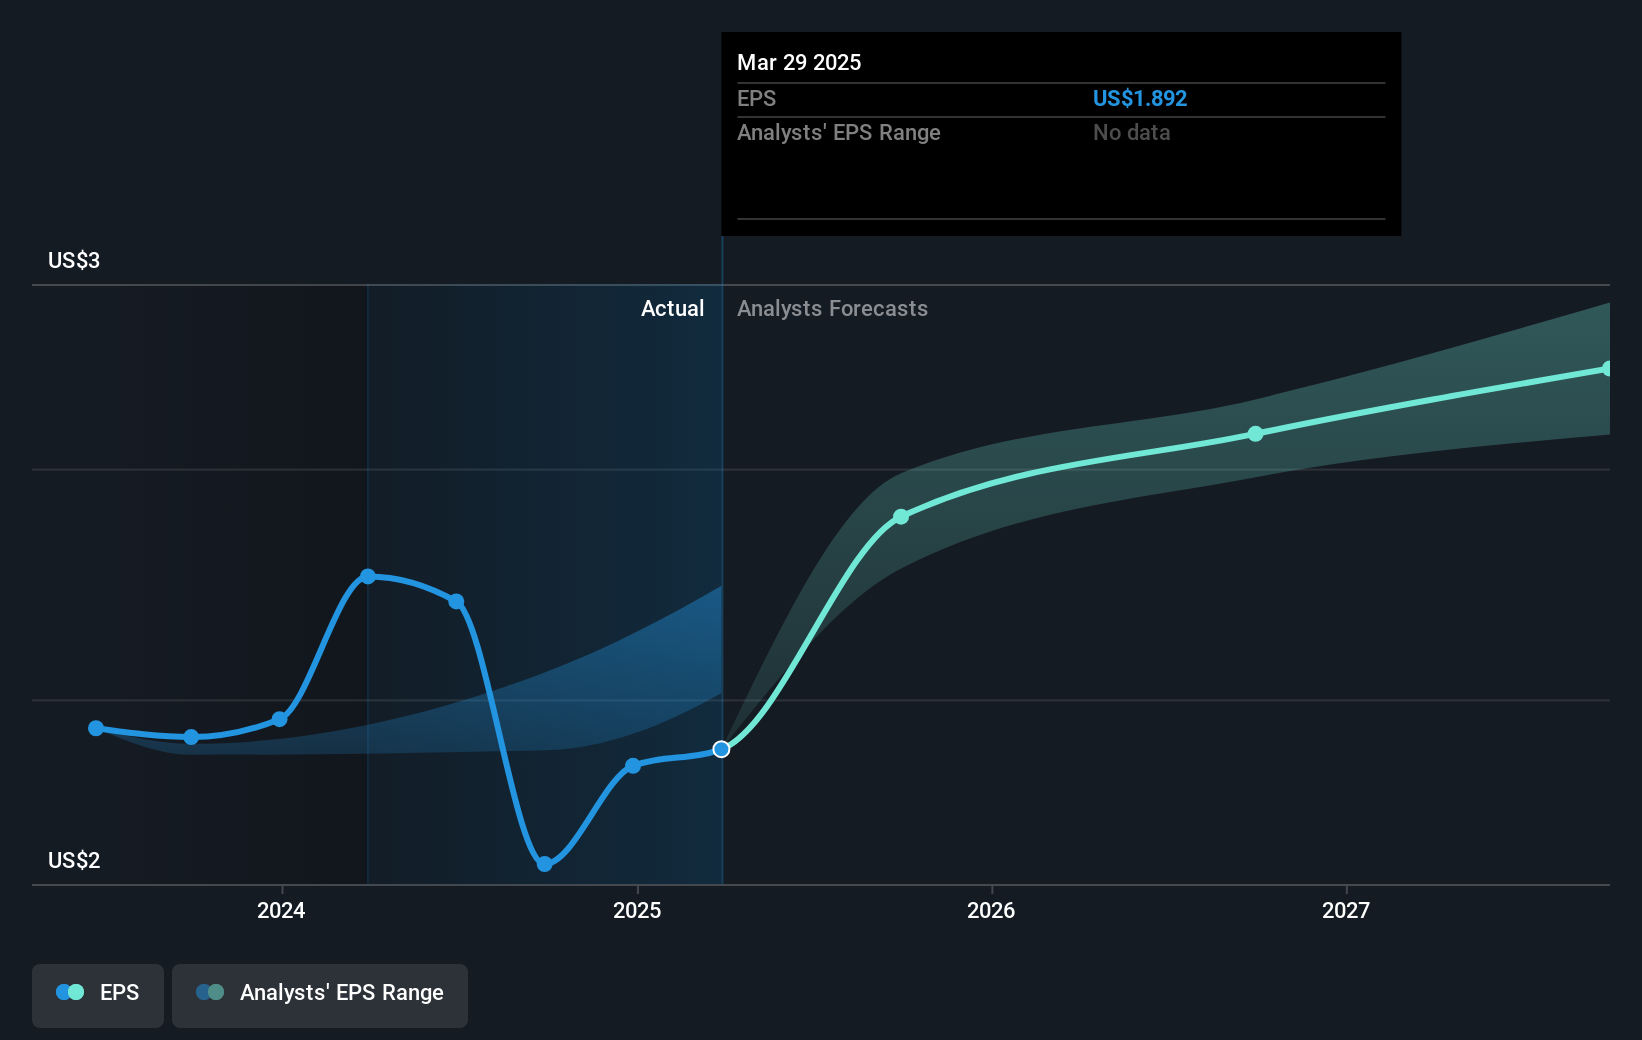
Task: Select the highlighted Mar 29 2025 EPS data point
Action: [721, 749]
